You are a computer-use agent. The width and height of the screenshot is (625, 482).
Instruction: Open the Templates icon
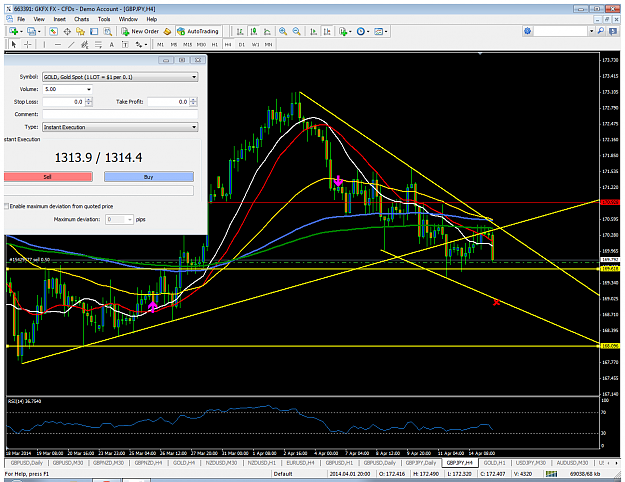(x=379, y=31)
